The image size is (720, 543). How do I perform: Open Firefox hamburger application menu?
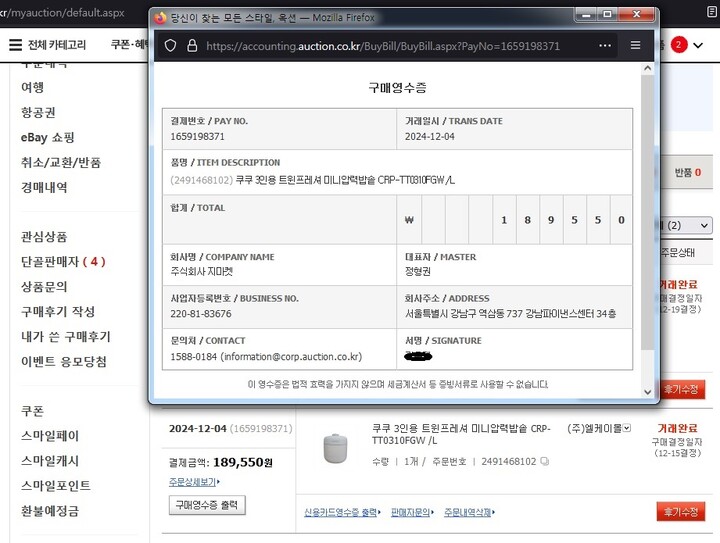pos(636,45)
